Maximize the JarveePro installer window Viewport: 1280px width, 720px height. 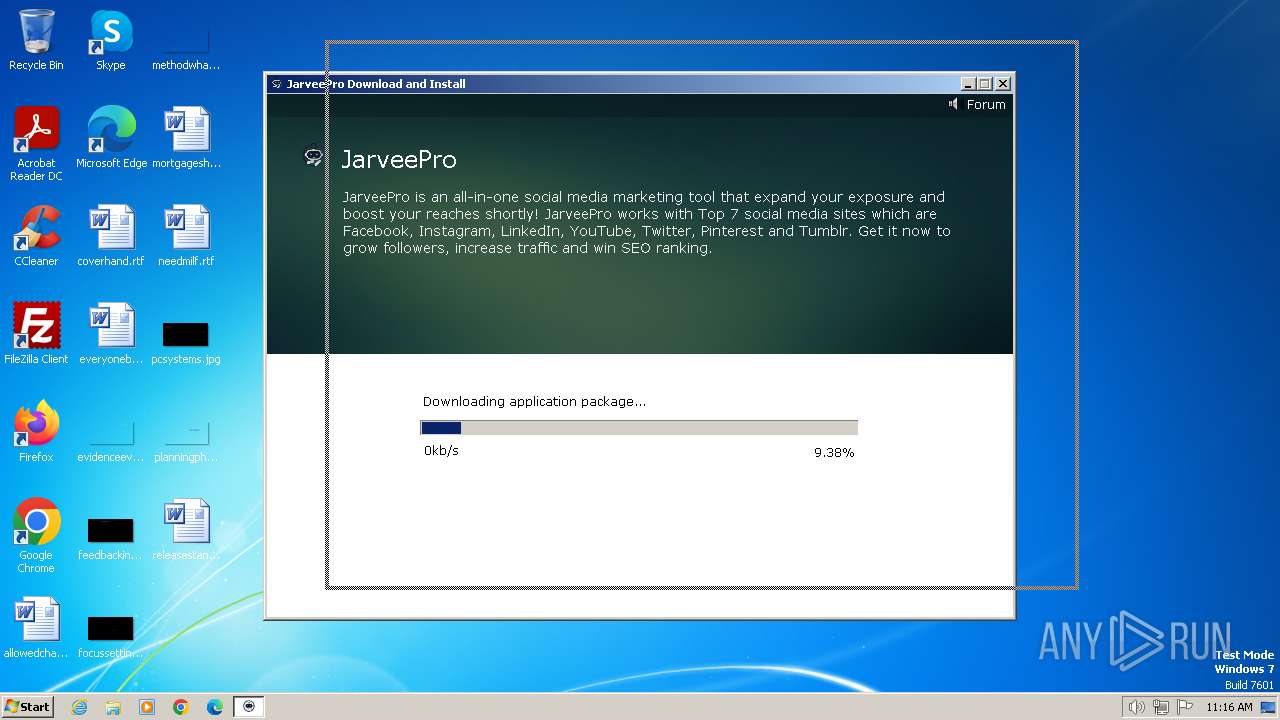click(x=984, y=84)
